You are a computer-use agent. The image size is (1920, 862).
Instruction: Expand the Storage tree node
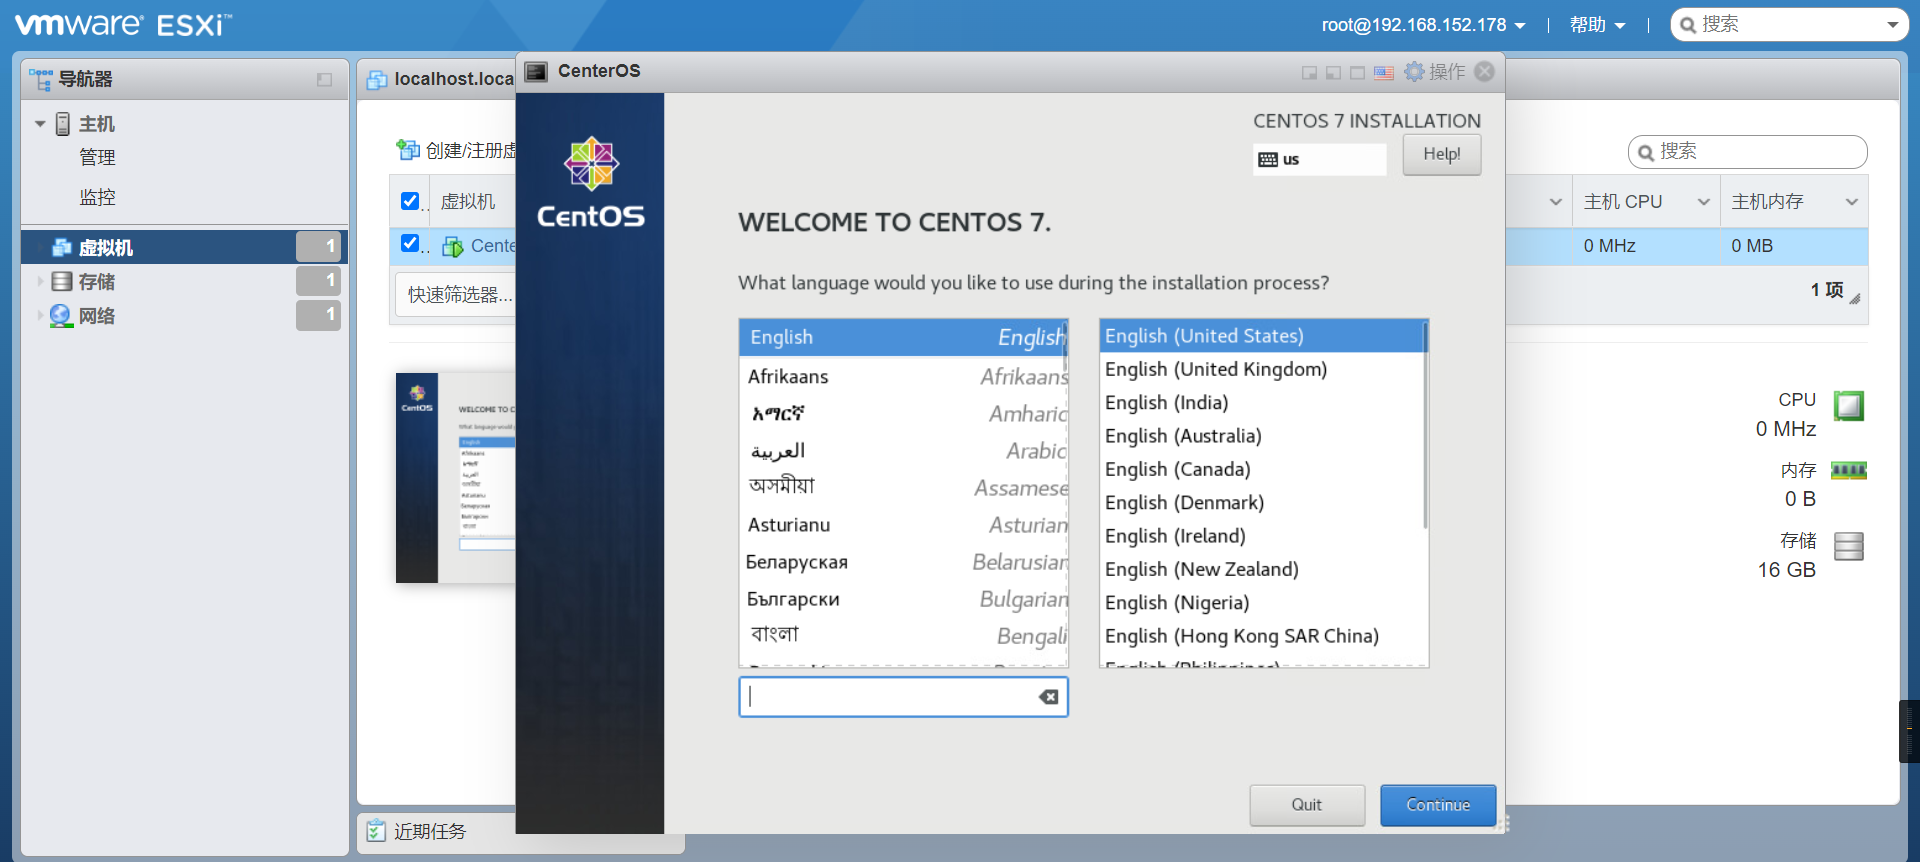[40, 282]
